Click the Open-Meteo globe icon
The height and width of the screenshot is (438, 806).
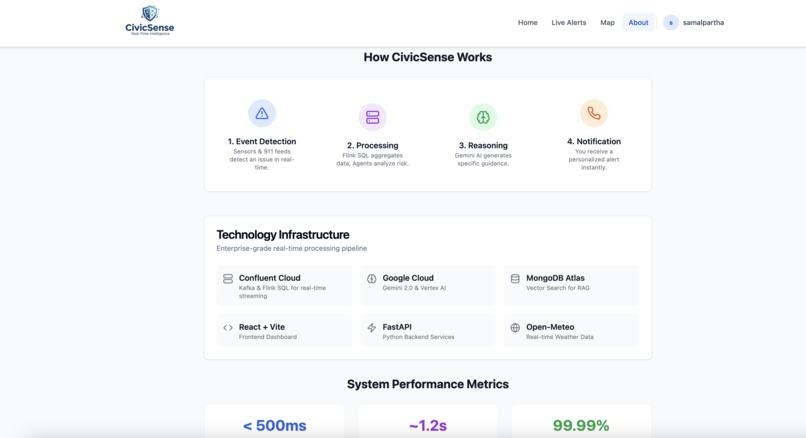pyautogui.click(x=515, y=327)
